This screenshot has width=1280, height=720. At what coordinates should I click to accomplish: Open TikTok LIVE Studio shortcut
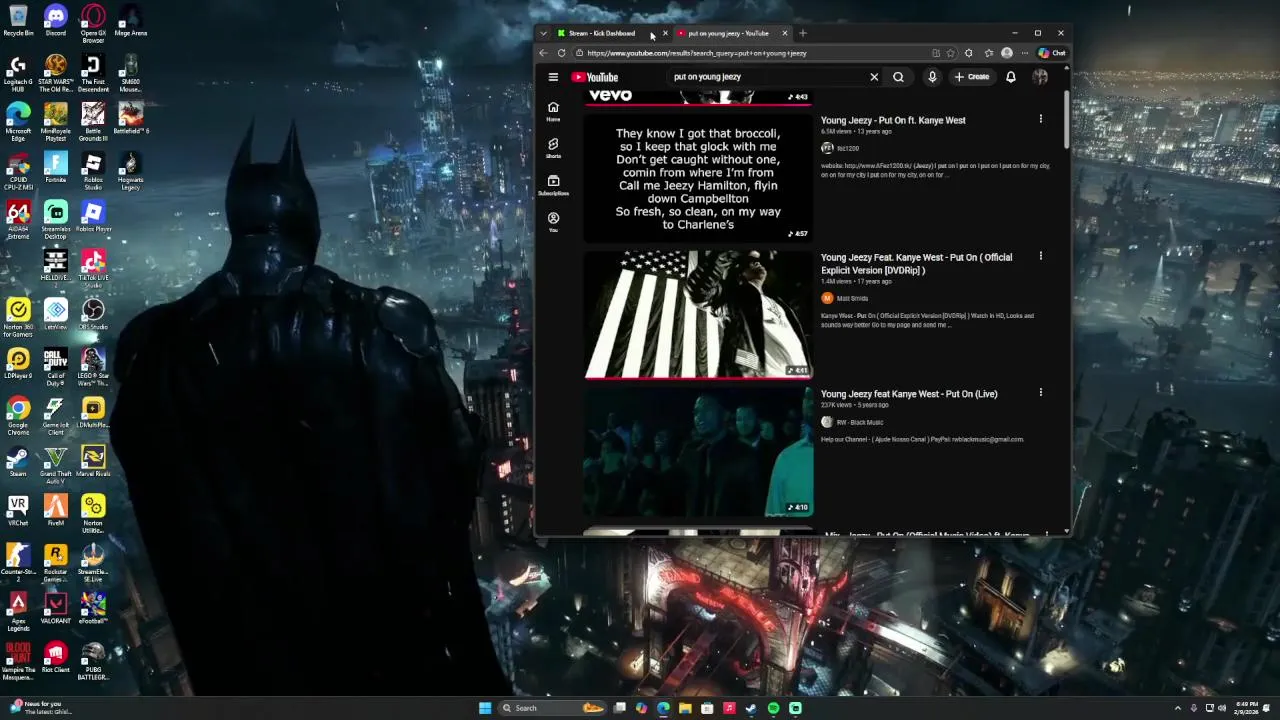(93, 268)
